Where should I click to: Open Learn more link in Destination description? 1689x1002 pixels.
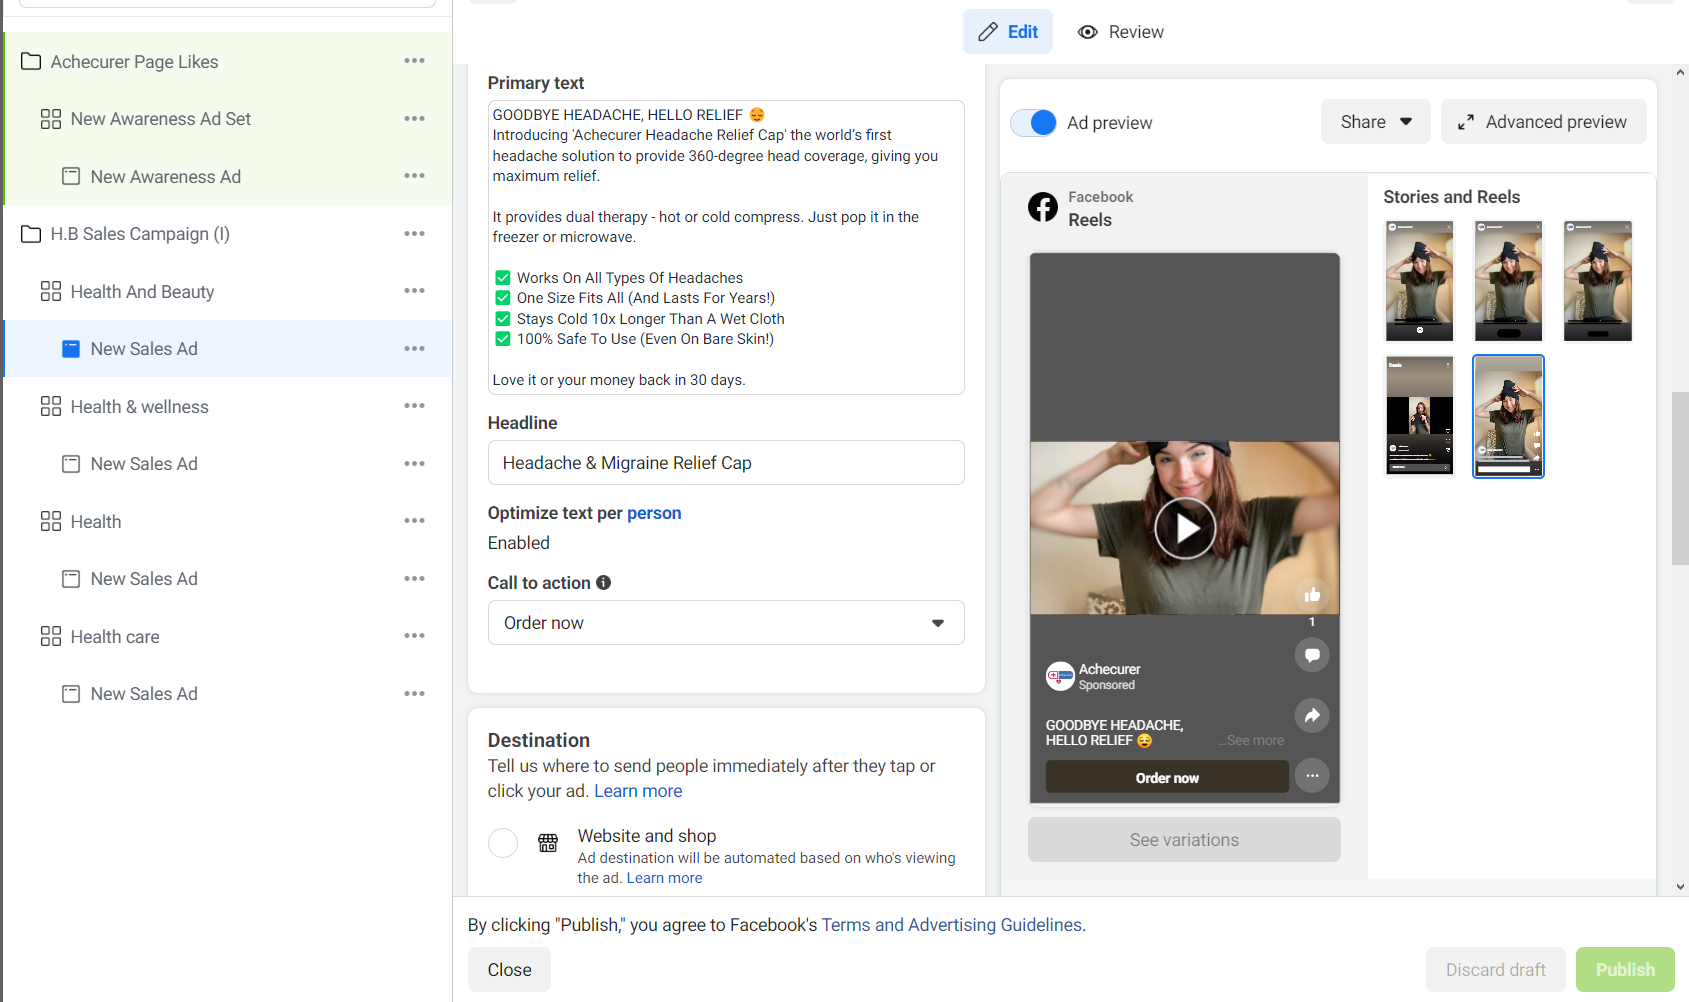[638, 791]
